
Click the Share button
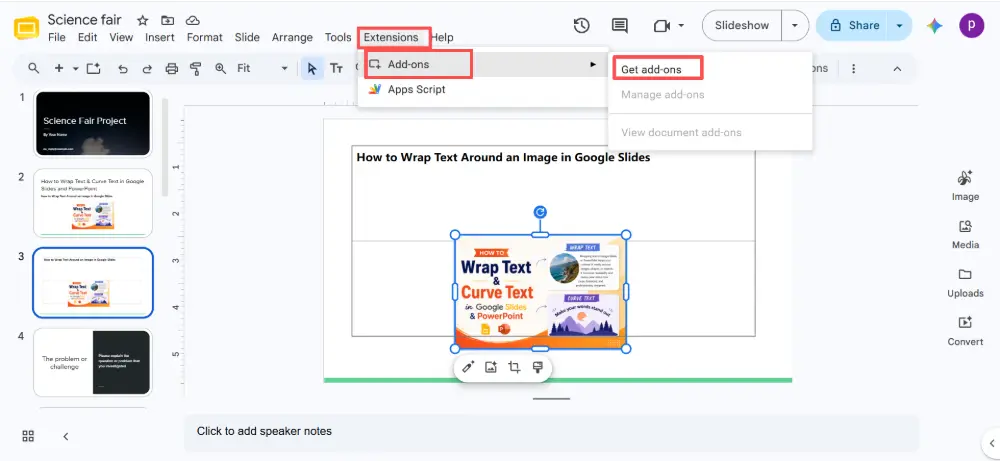click(853, 26)
